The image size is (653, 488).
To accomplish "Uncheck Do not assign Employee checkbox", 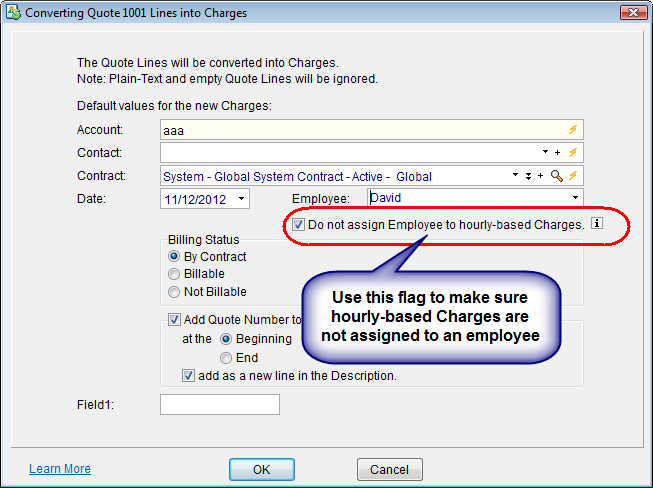I will (299, 225).
